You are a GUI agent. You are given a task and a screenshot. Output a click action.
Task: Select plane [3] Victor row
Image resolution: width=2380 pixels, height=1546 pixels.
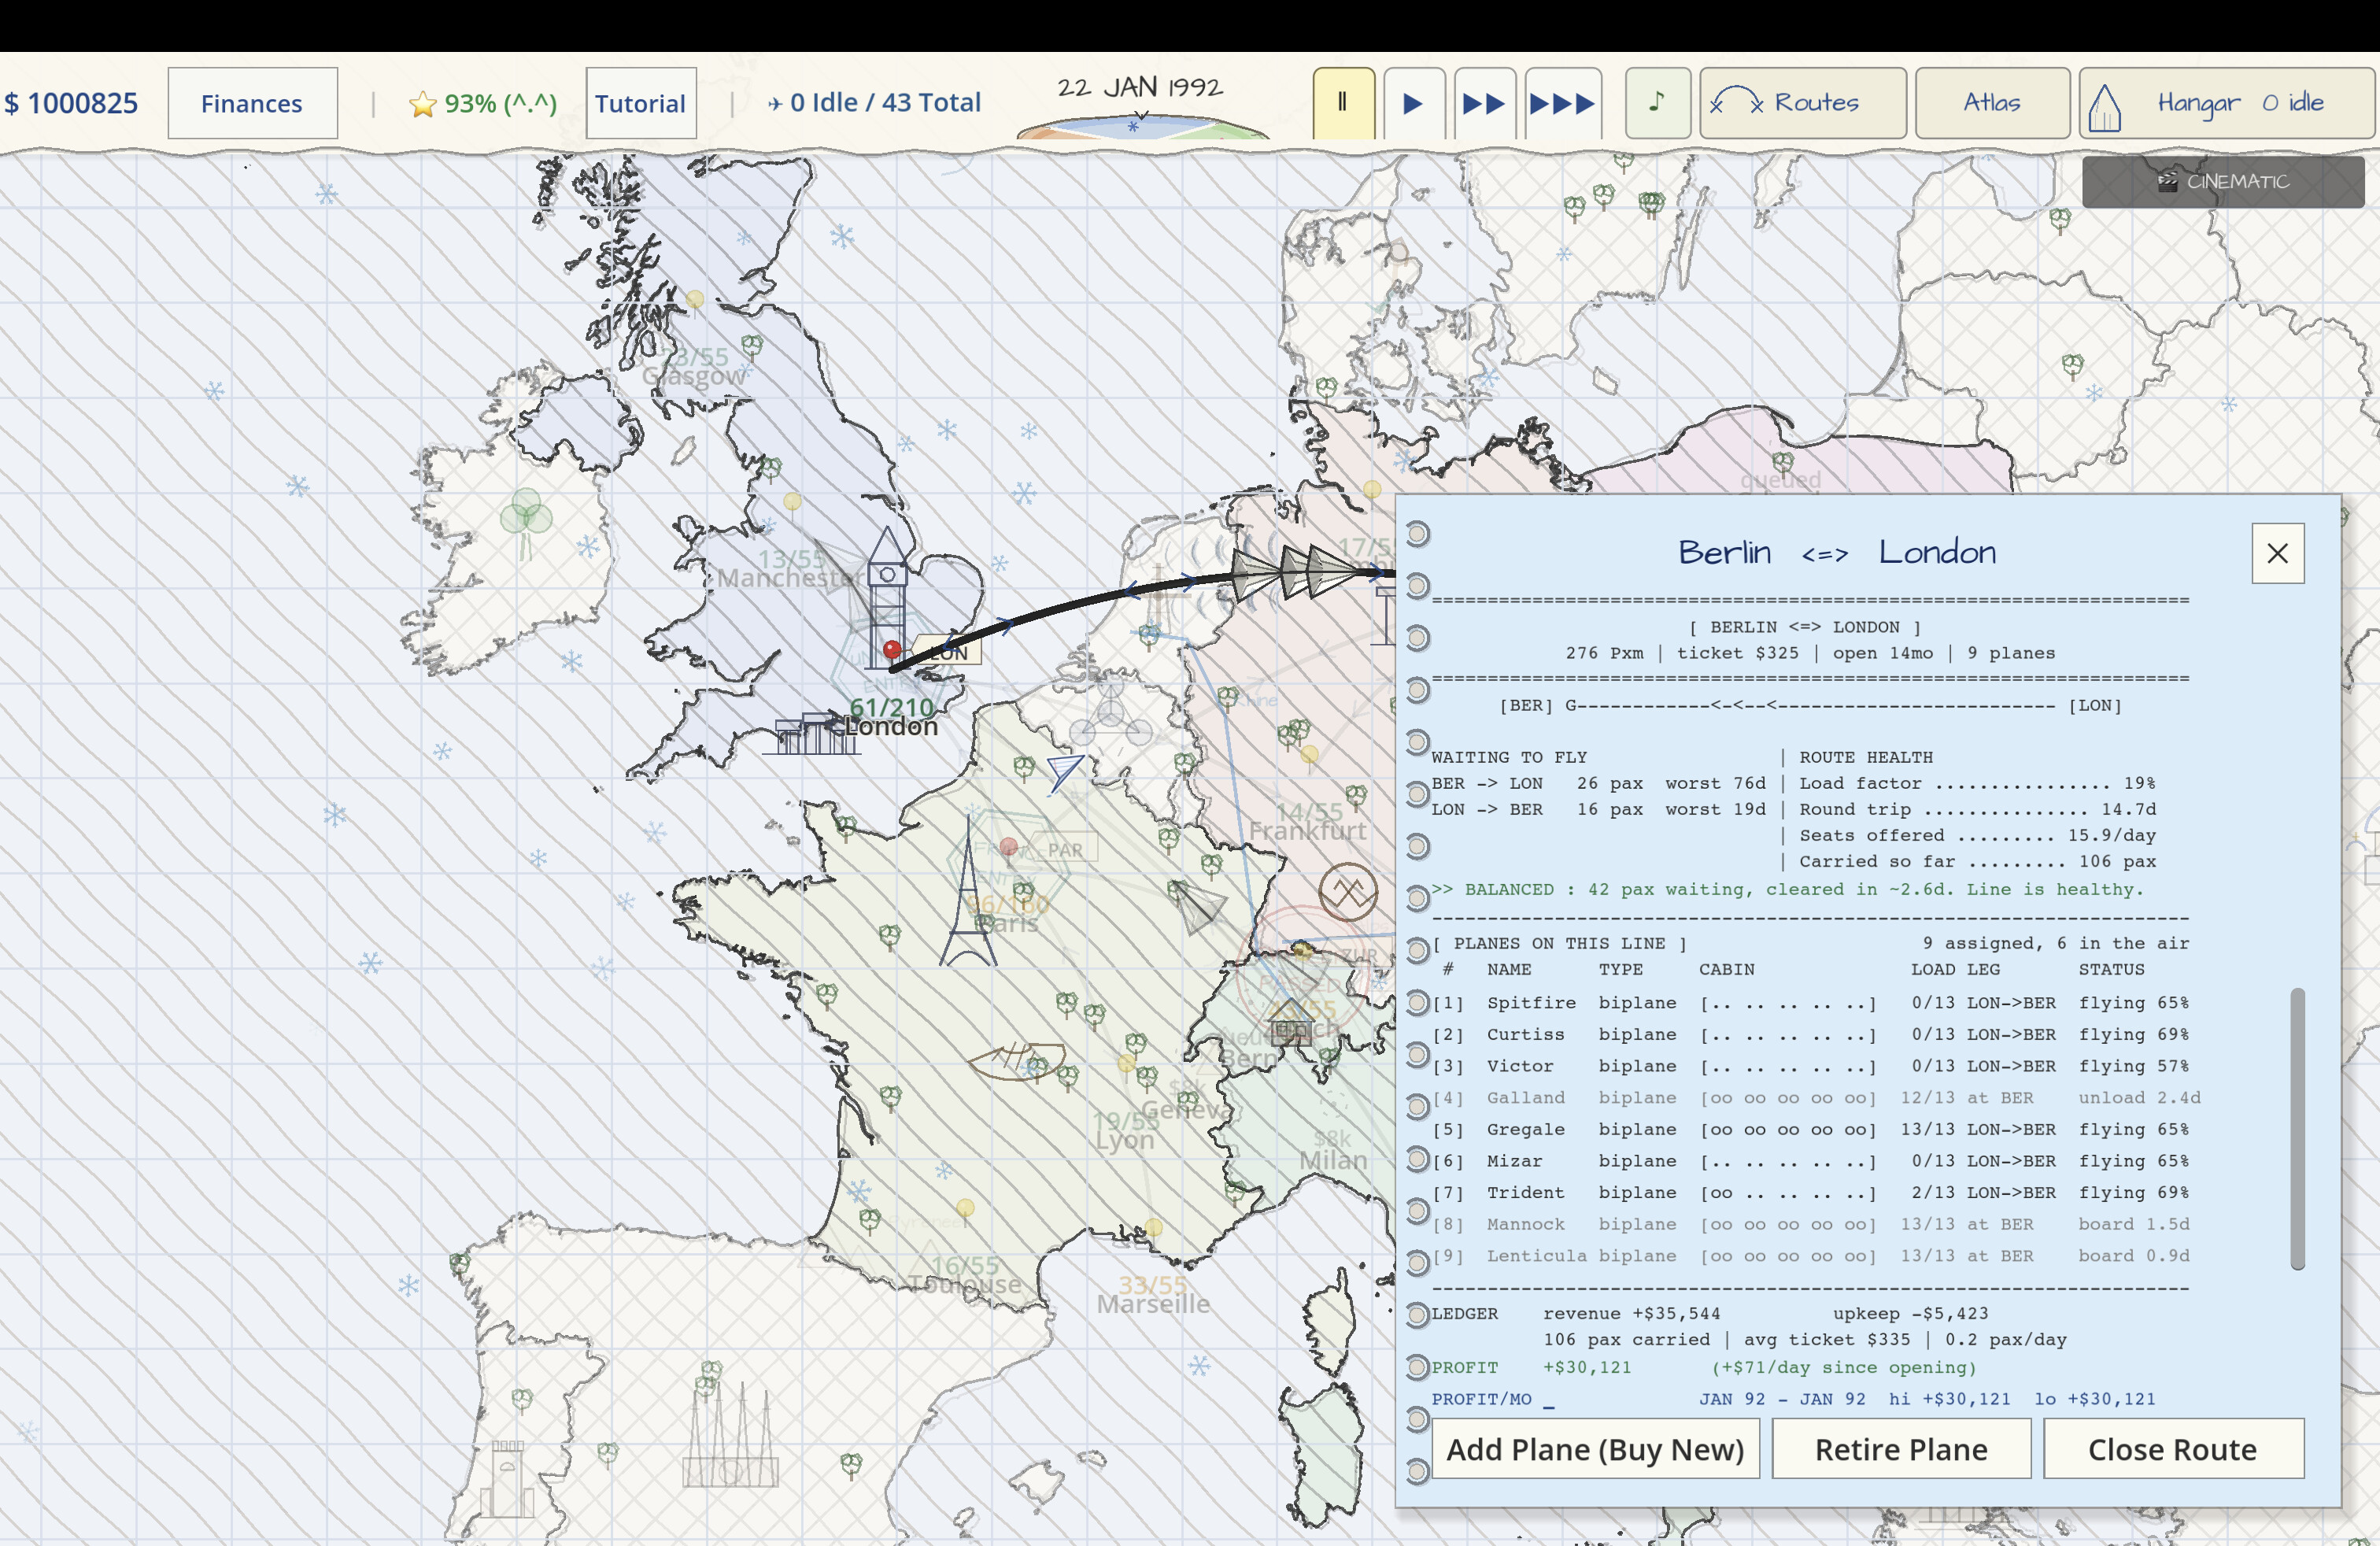tap(1810, 1066)
